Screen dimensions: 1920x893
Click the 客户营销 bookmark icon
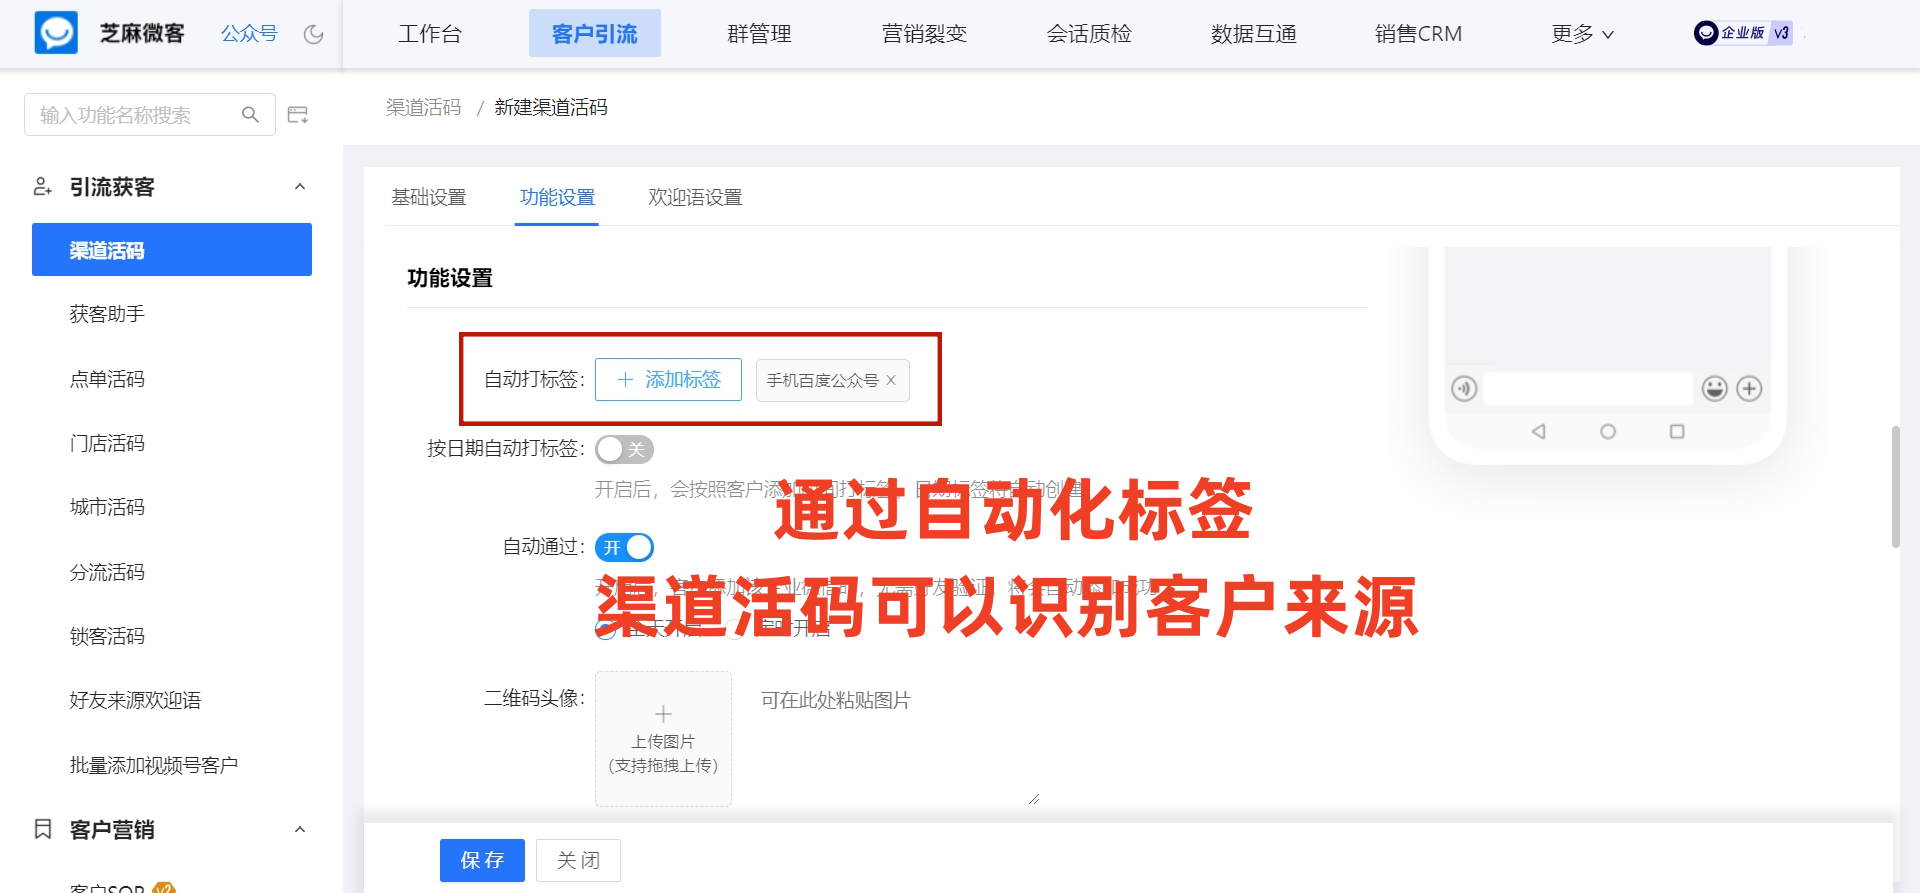pos(43,829)
